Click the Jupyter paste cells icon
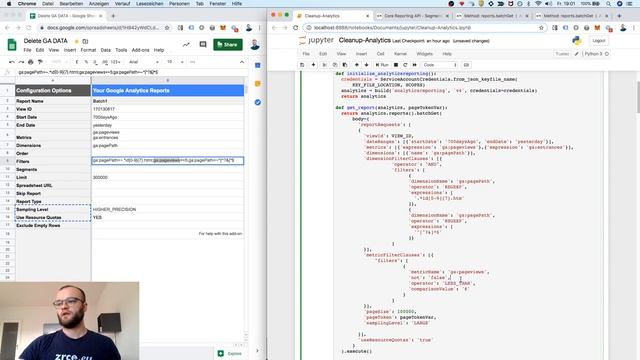Viewport: 640px width, 360px height. pyautogui.click(x=345, y=65)
